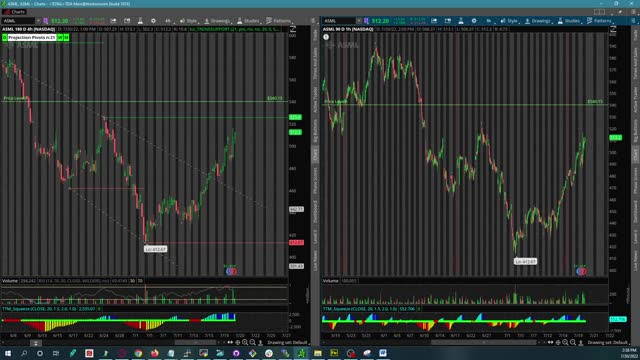
Task: Edit the ASML symbol field in left chart
Action: 18,21
